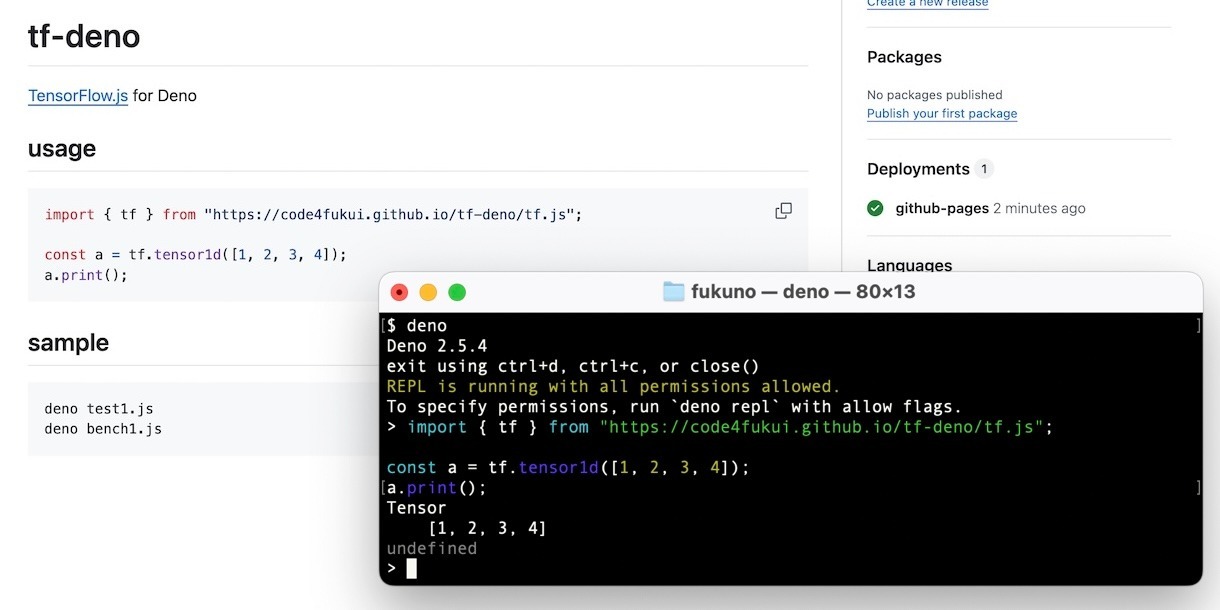Click the green github-pages deployment check icon
The height and width of the screenshot is (610, 1220).
point(875,209)
